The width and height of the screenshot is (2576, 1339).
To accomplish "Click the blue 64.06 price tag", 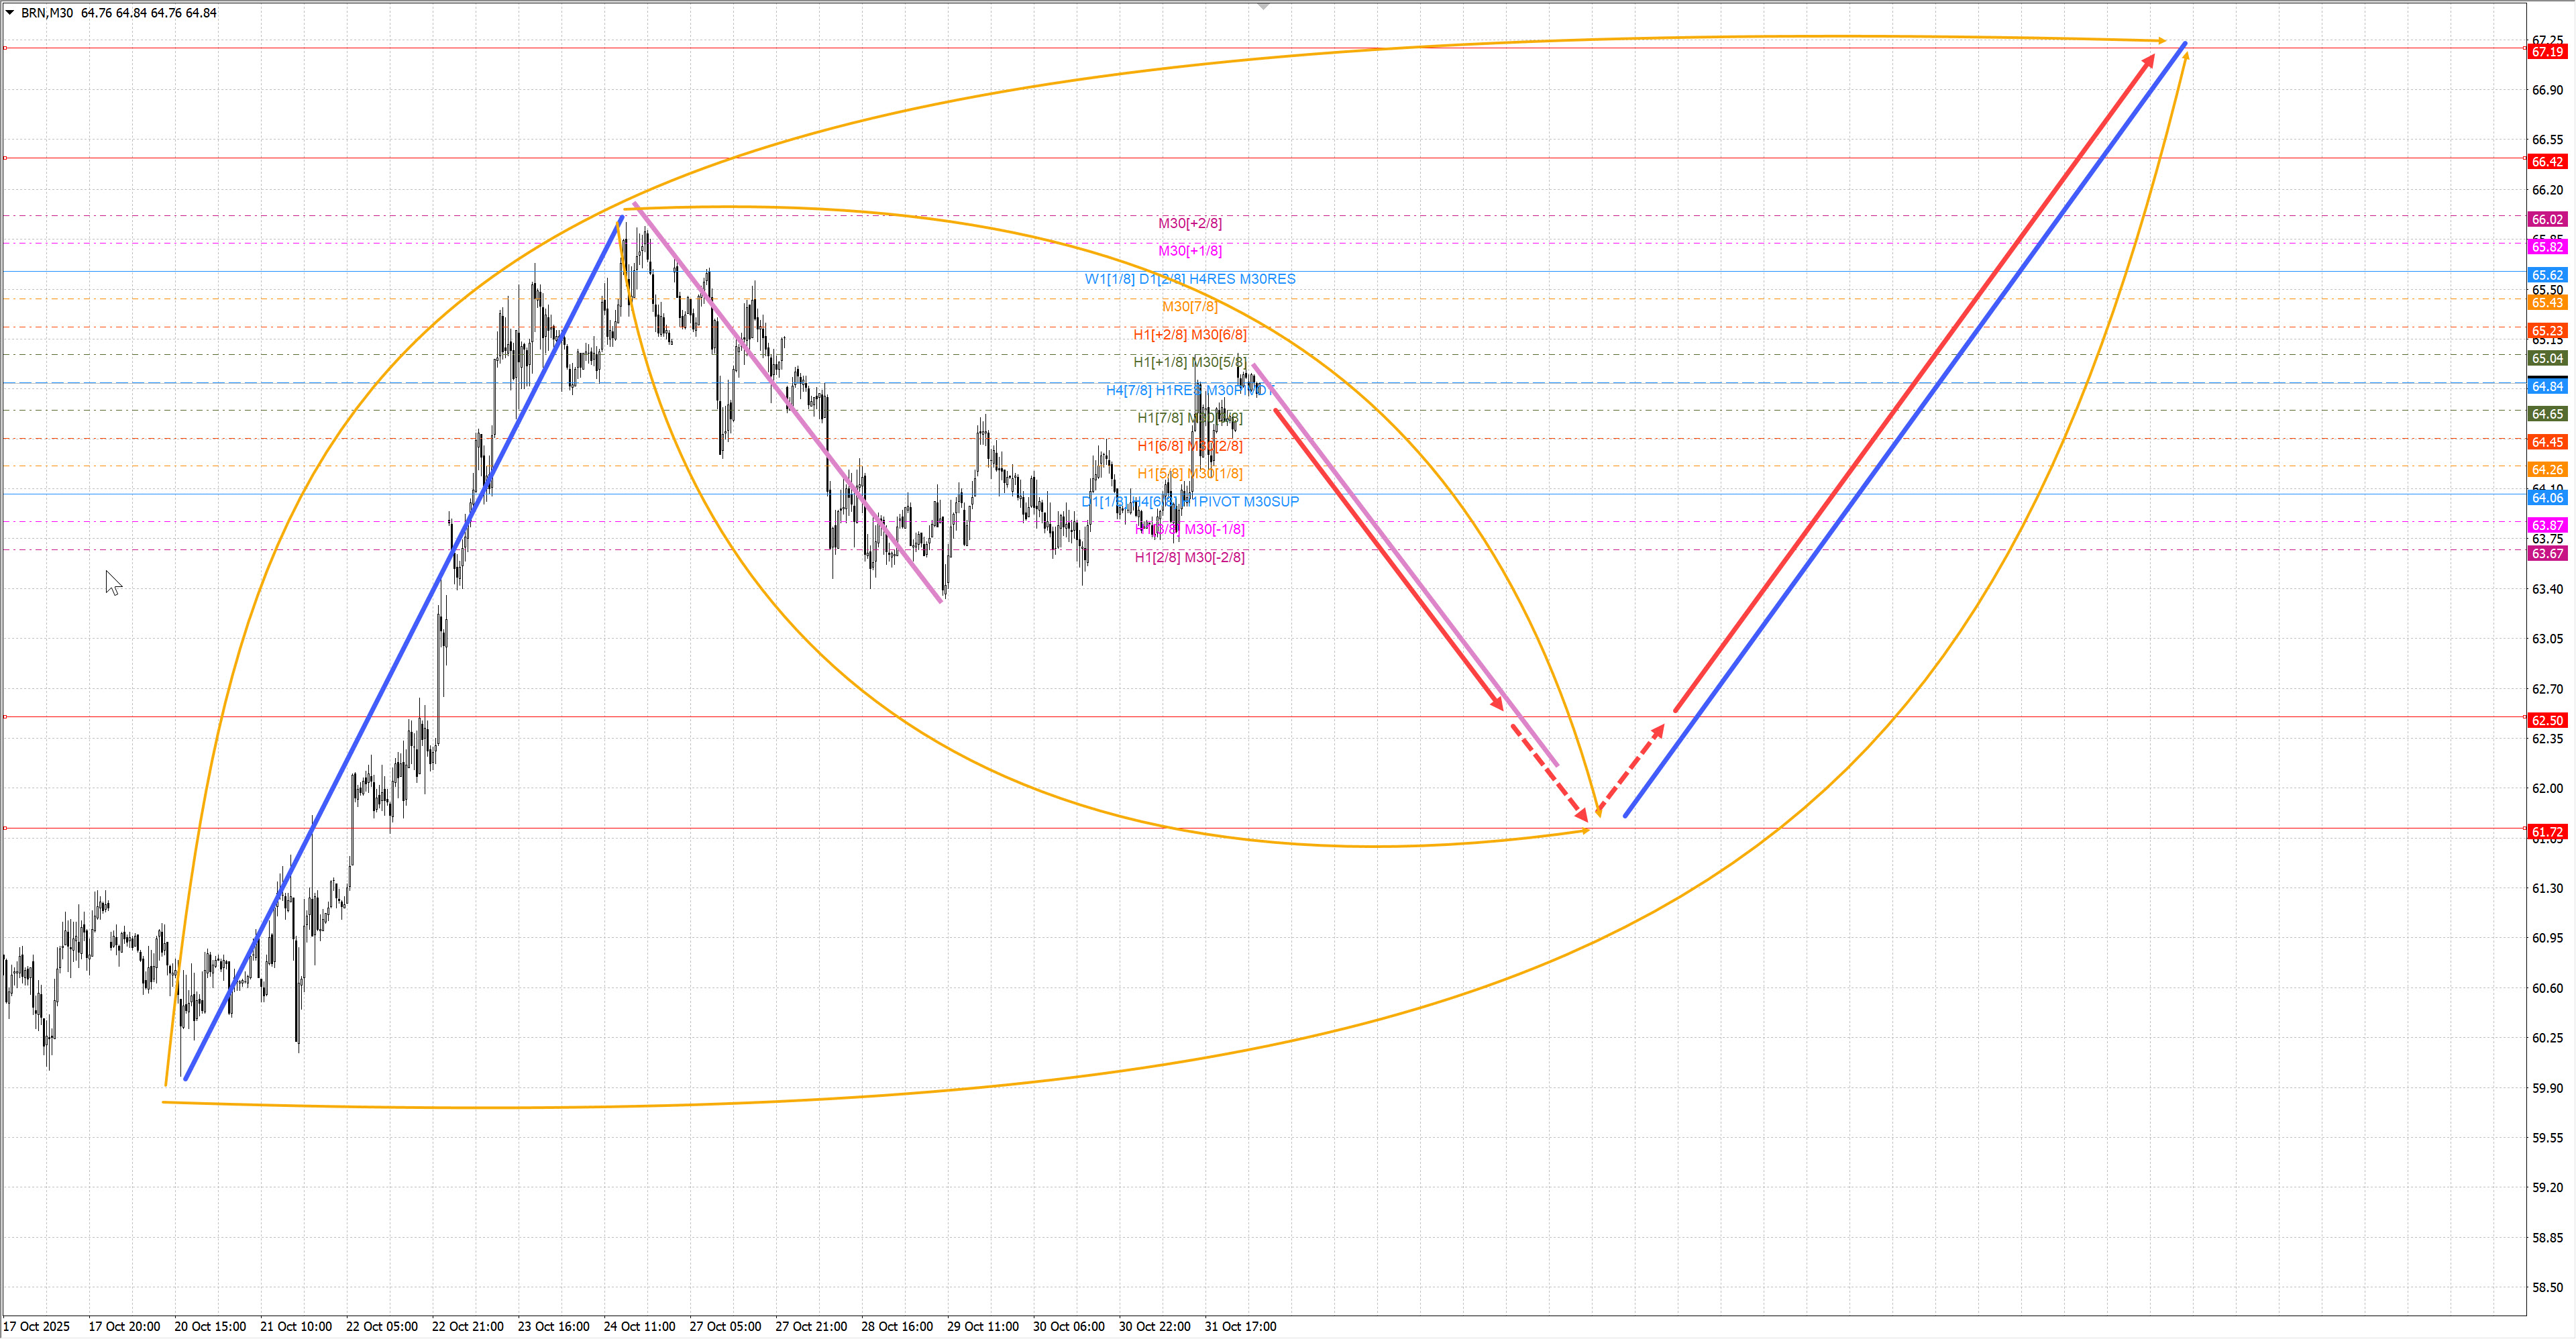I will [2547, 498].
